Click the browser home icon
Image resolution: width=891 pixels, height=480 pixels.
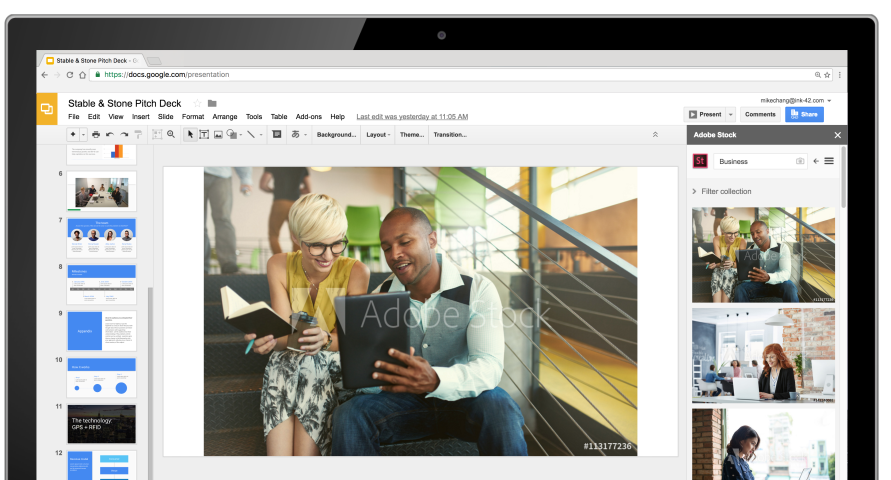pos(82,74)
